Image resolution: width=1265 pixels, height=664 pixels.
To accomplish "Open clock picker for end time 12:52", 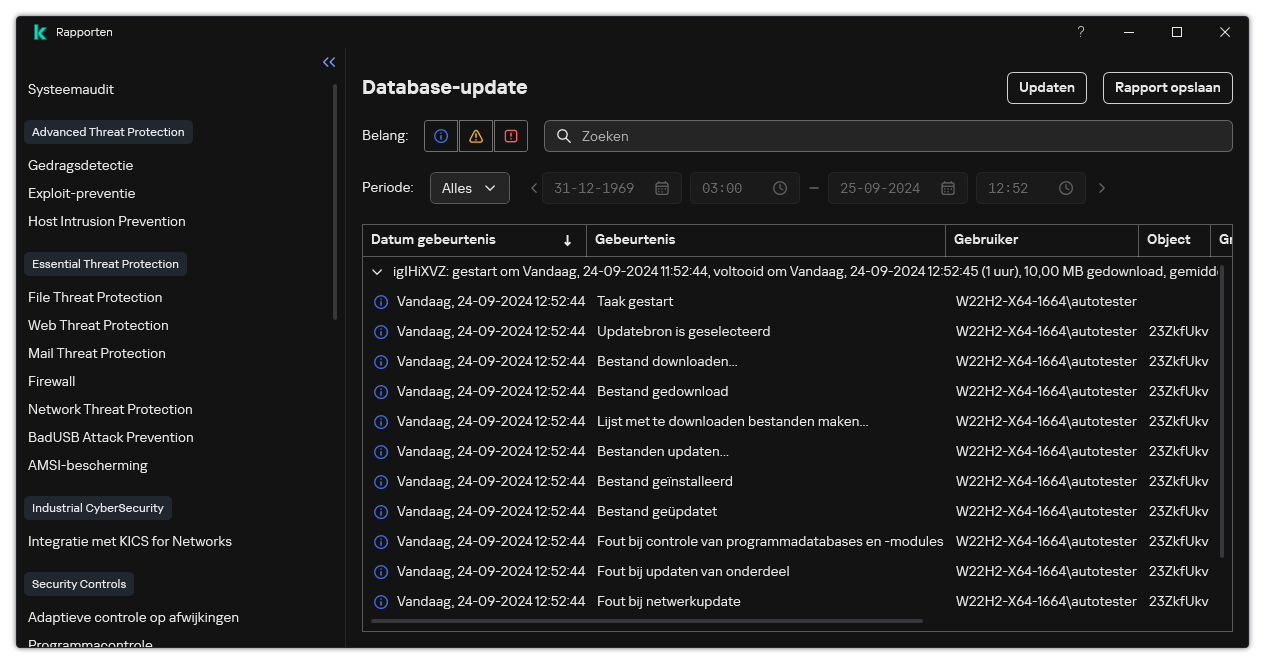I will coord(1066,188).
